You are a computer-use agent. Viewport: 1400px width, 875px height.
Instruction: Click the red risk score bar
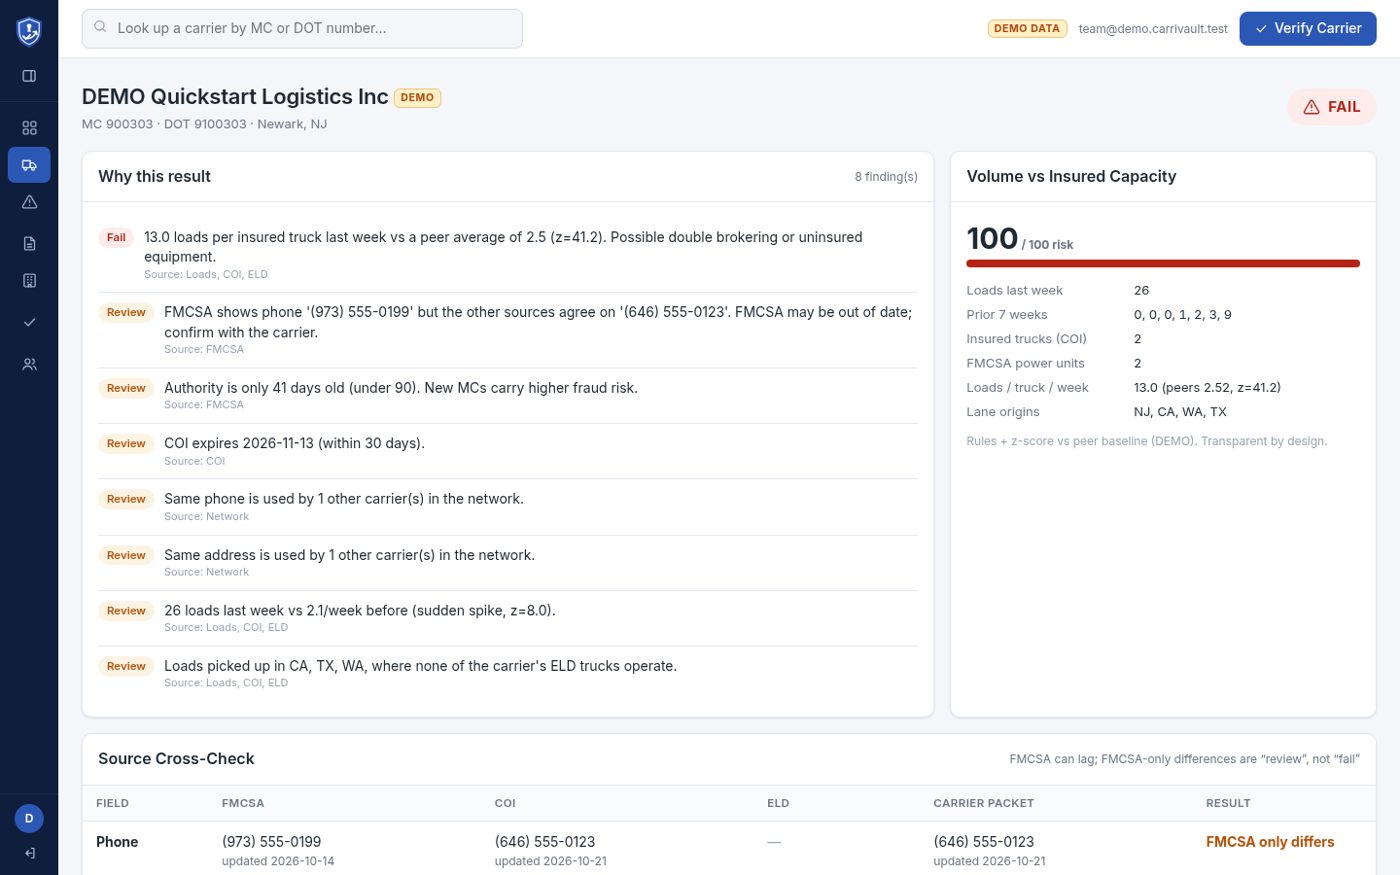(x=1163, y=264)
